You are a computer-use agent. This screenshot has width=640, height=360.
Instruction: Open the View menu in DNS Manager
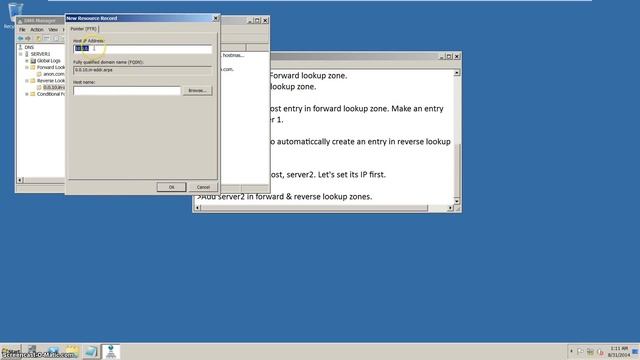[53, 30]
